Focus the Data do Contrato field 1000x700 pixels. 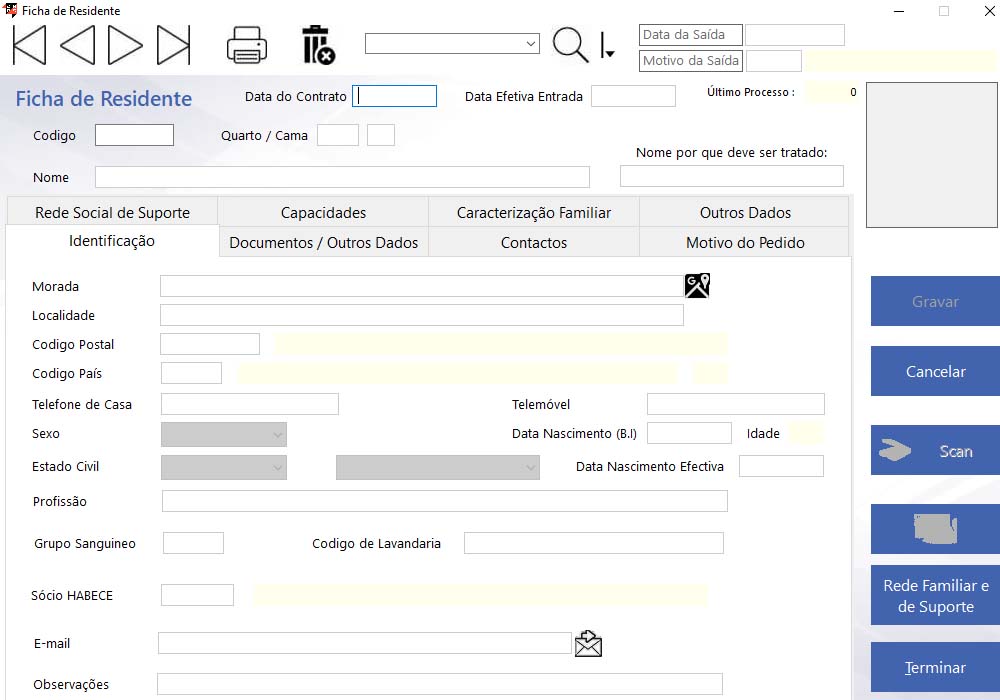394,96
